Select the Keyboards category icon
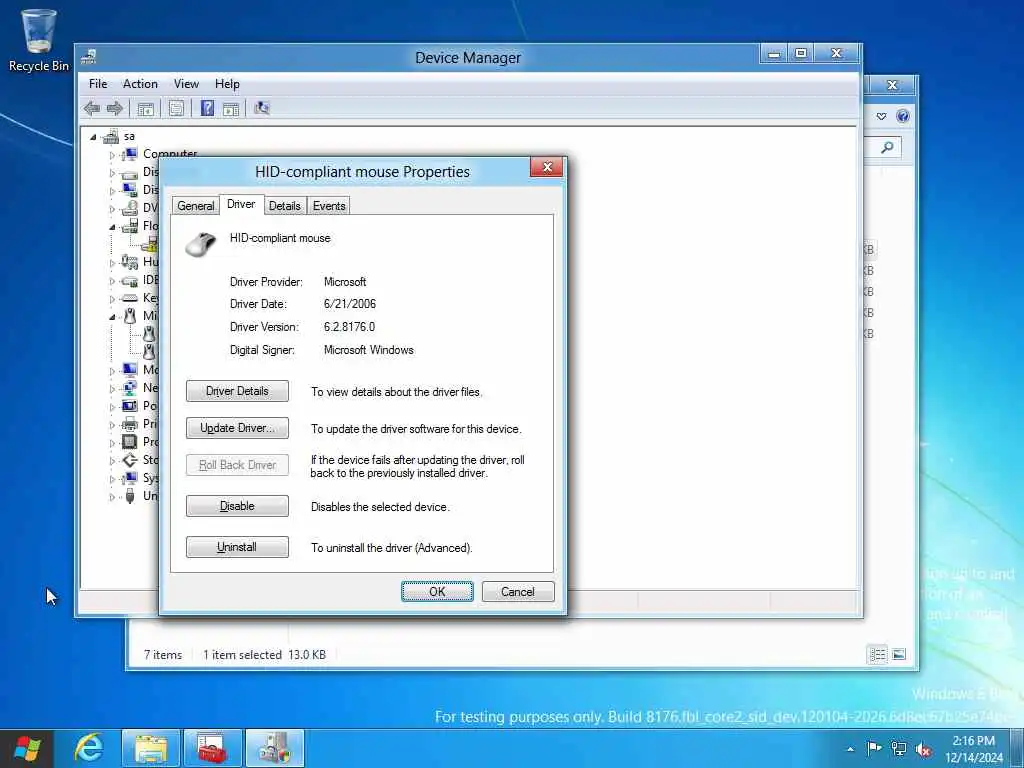Viewport: 1024px width, 768px height. (129, 298)
